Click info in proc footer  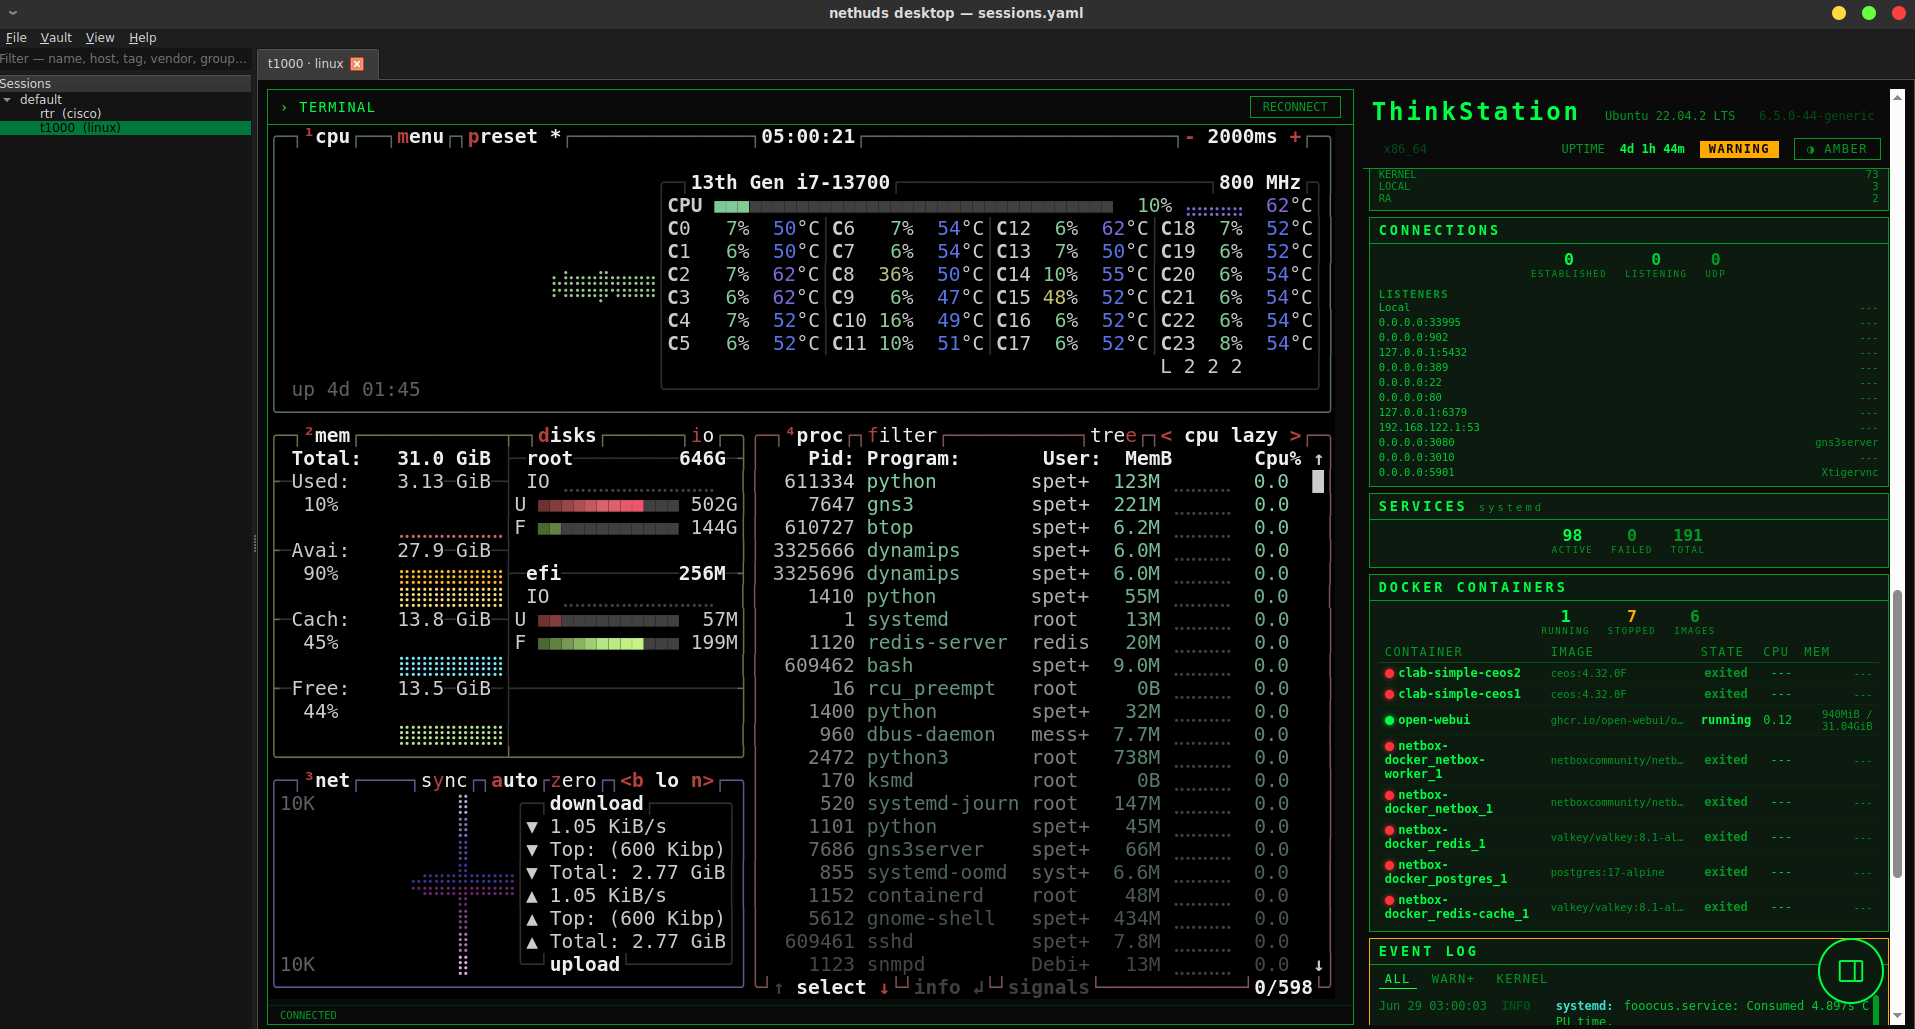click(937, 988)
